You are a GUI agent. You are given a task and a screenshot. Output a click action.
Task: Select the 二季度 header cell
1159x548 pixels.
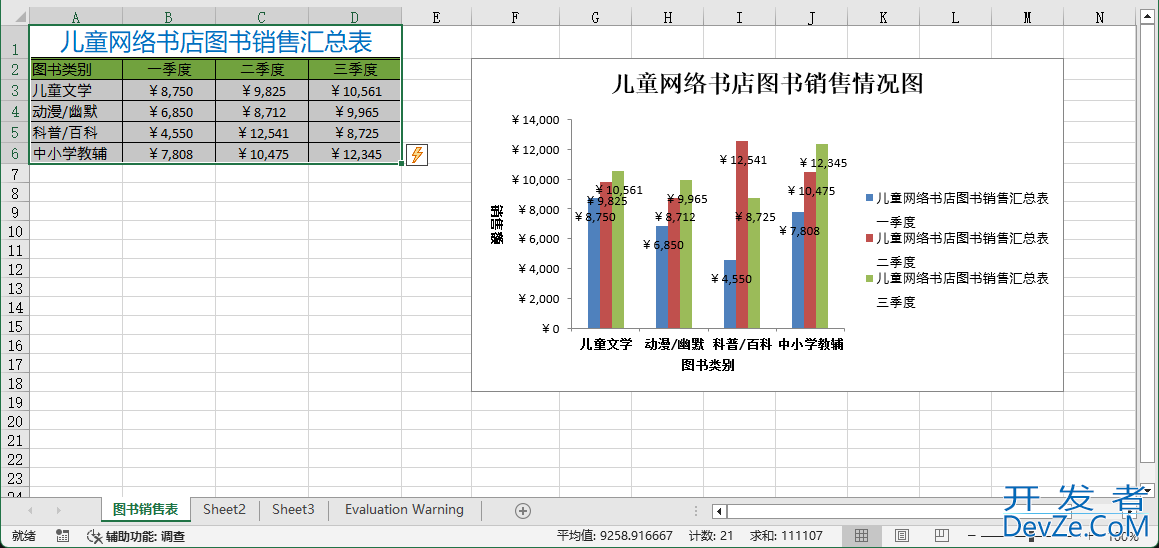261,69
